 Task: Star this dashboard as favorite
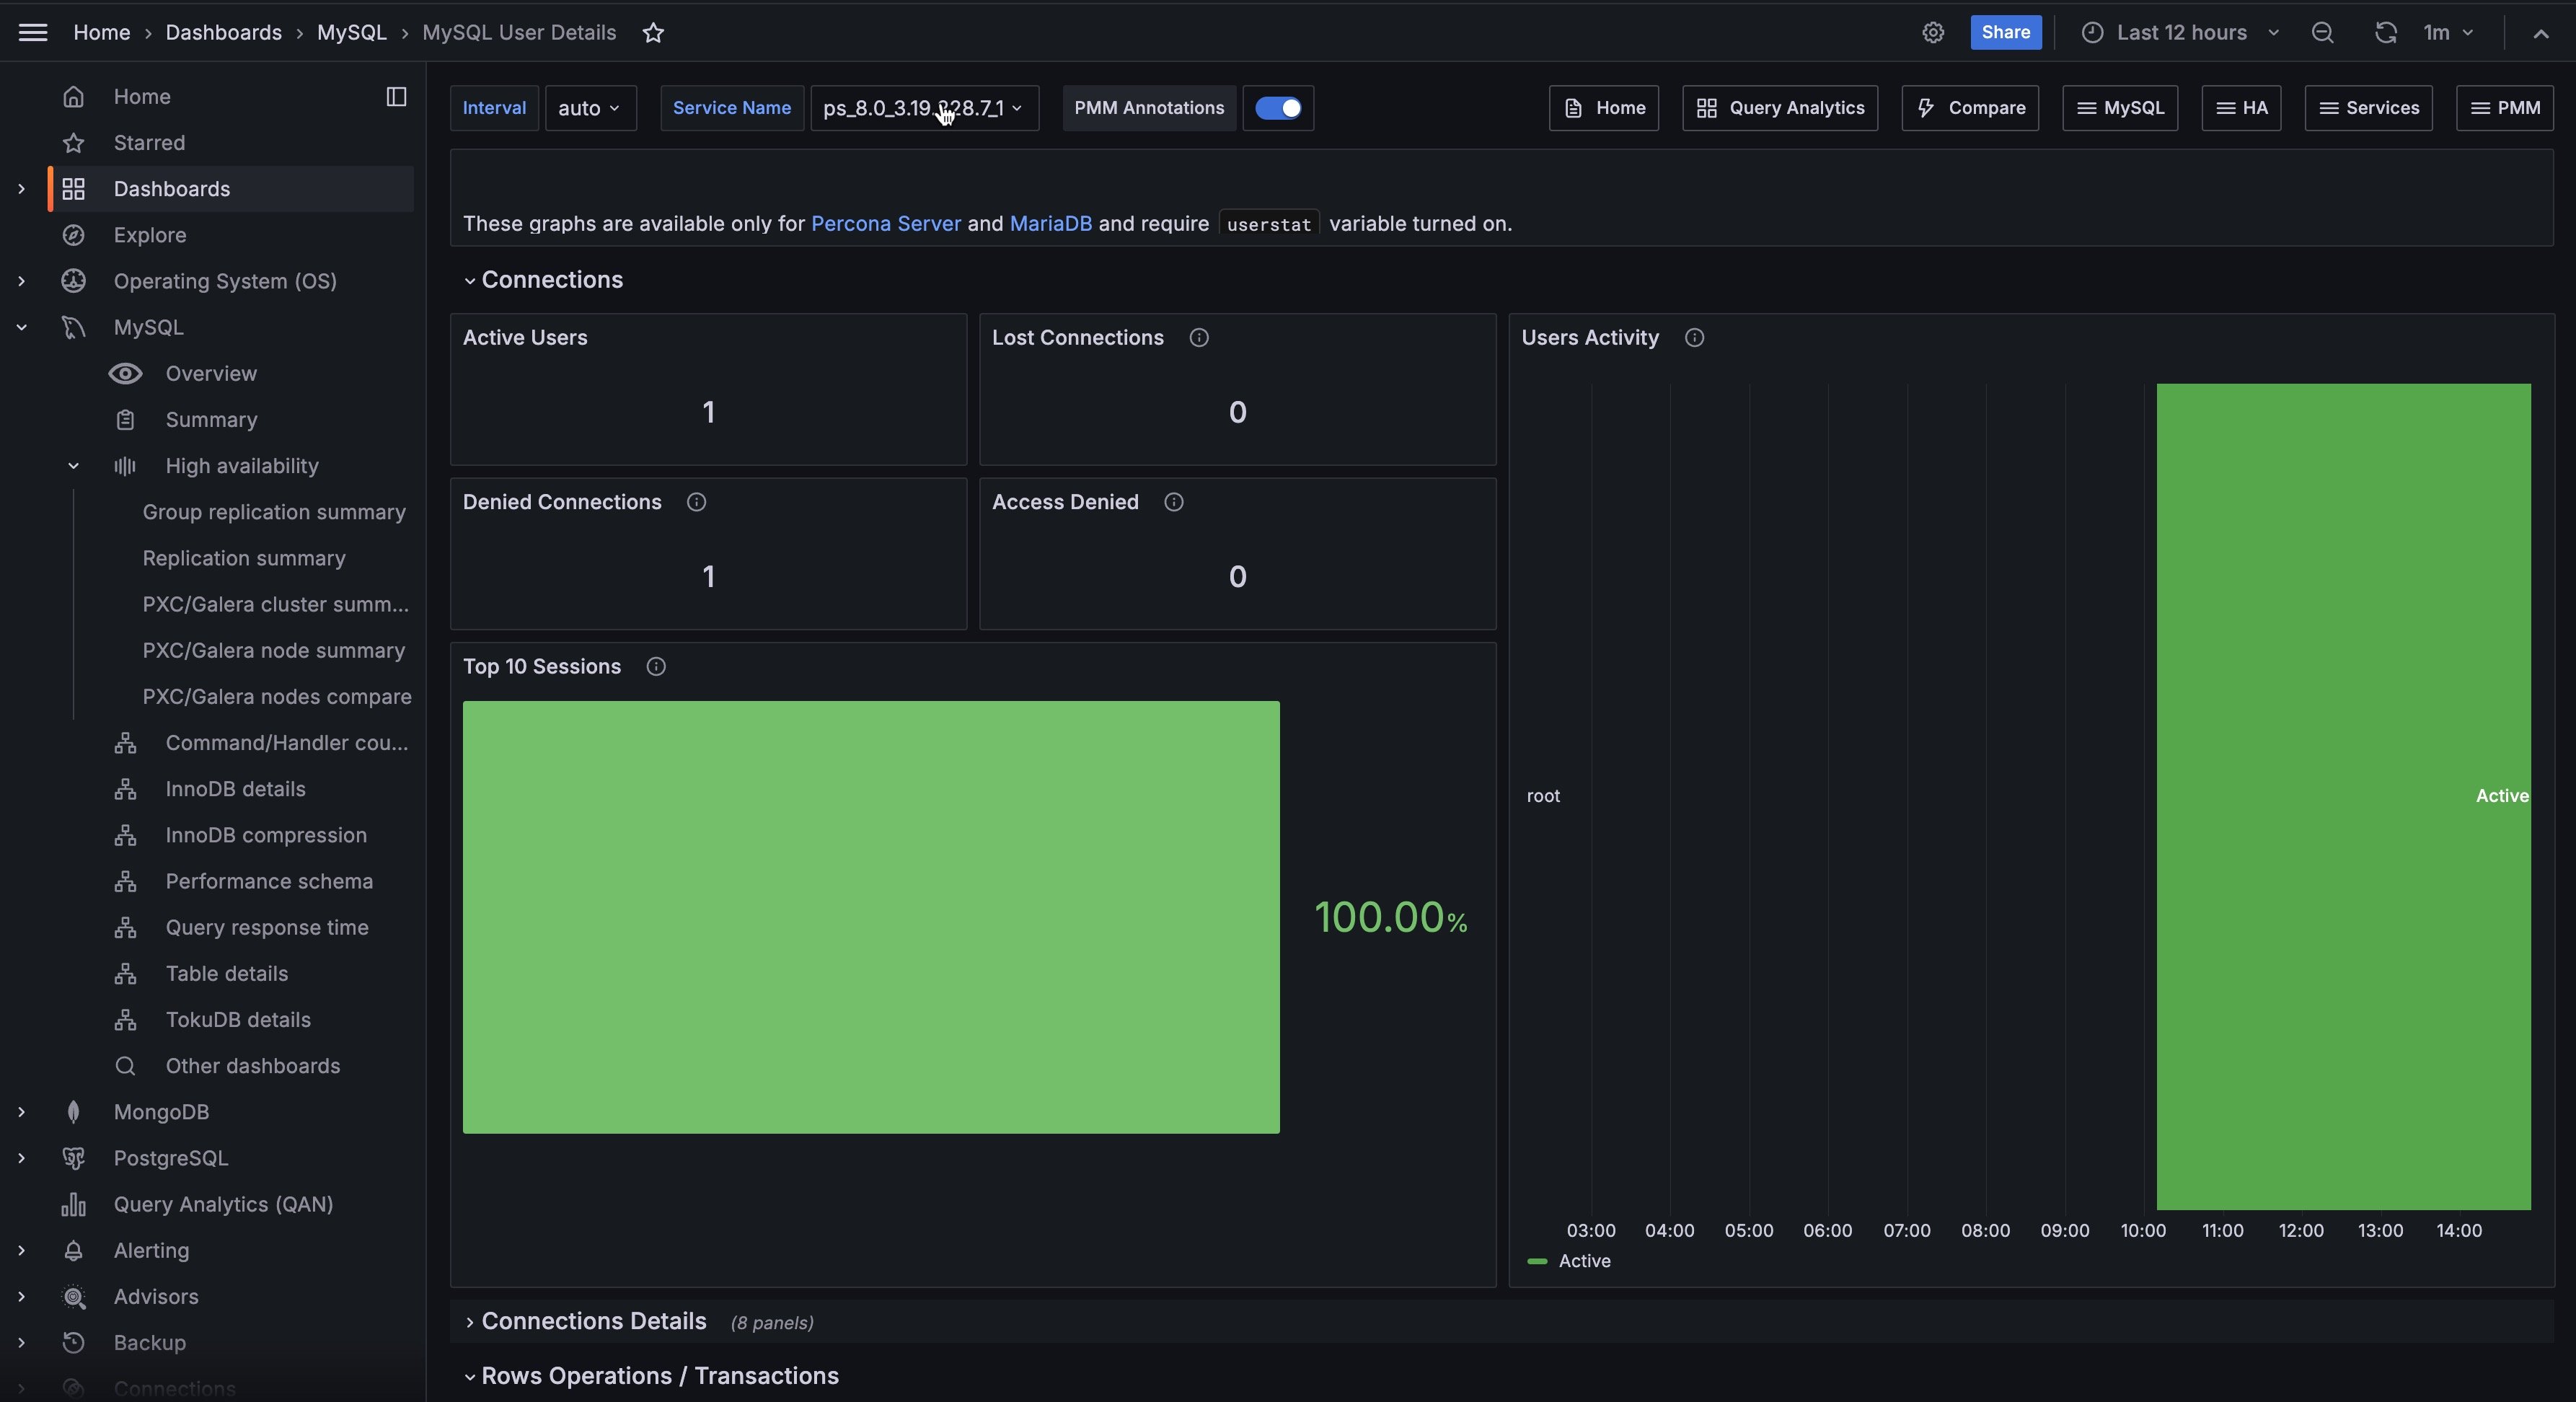653,33
